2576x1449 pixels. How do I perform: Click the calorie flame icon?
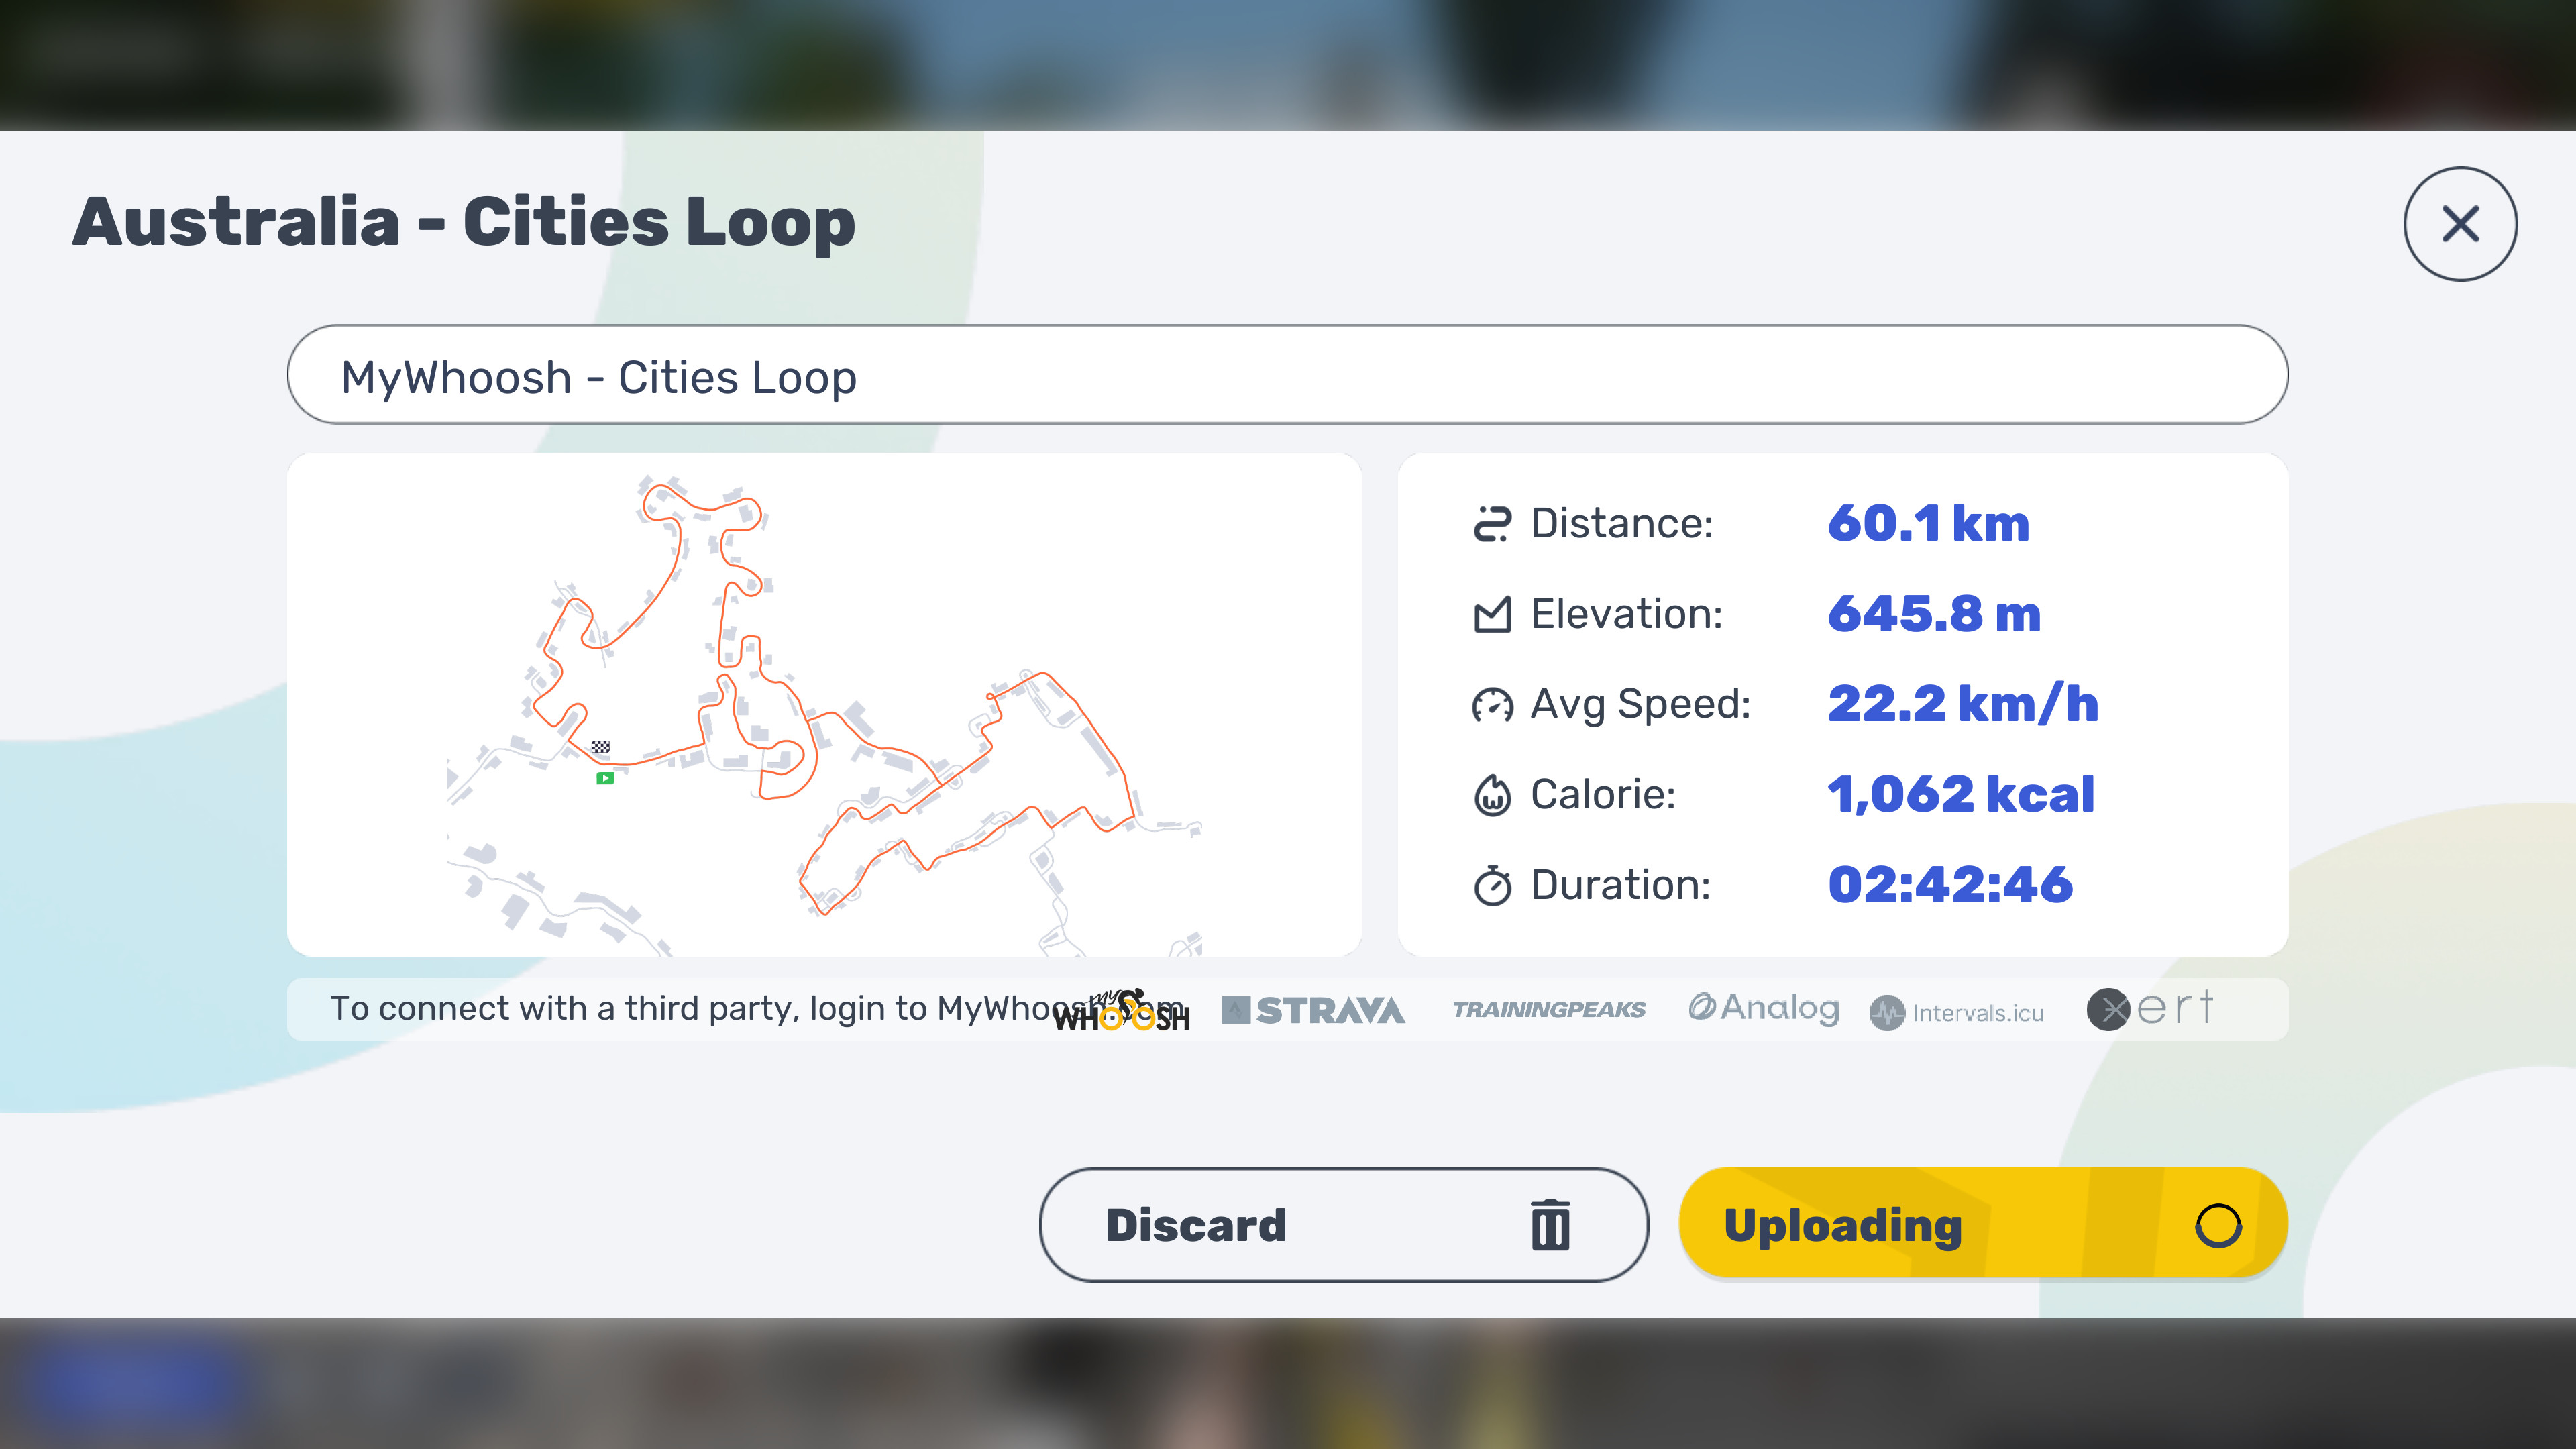pyautogui.click(x=1492, y=795)
